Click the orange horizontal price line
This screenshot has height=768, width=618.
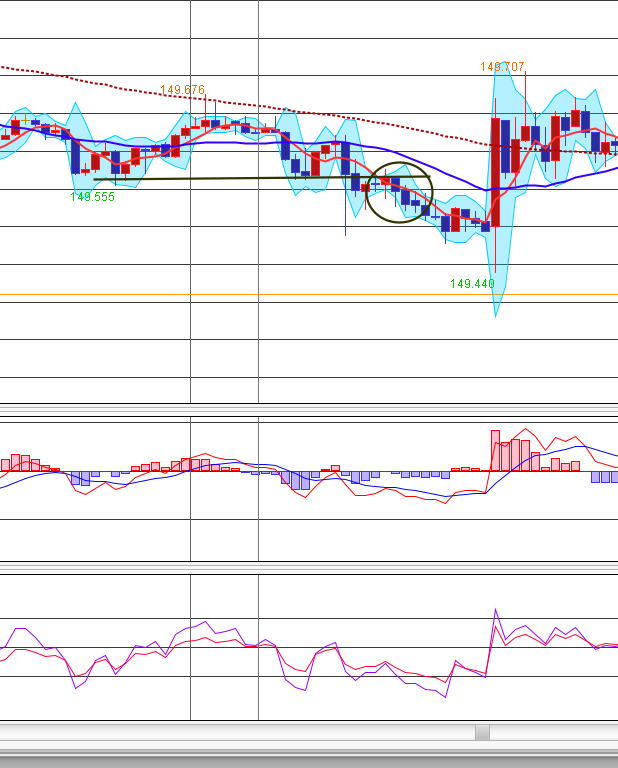(x=300, y=295)
